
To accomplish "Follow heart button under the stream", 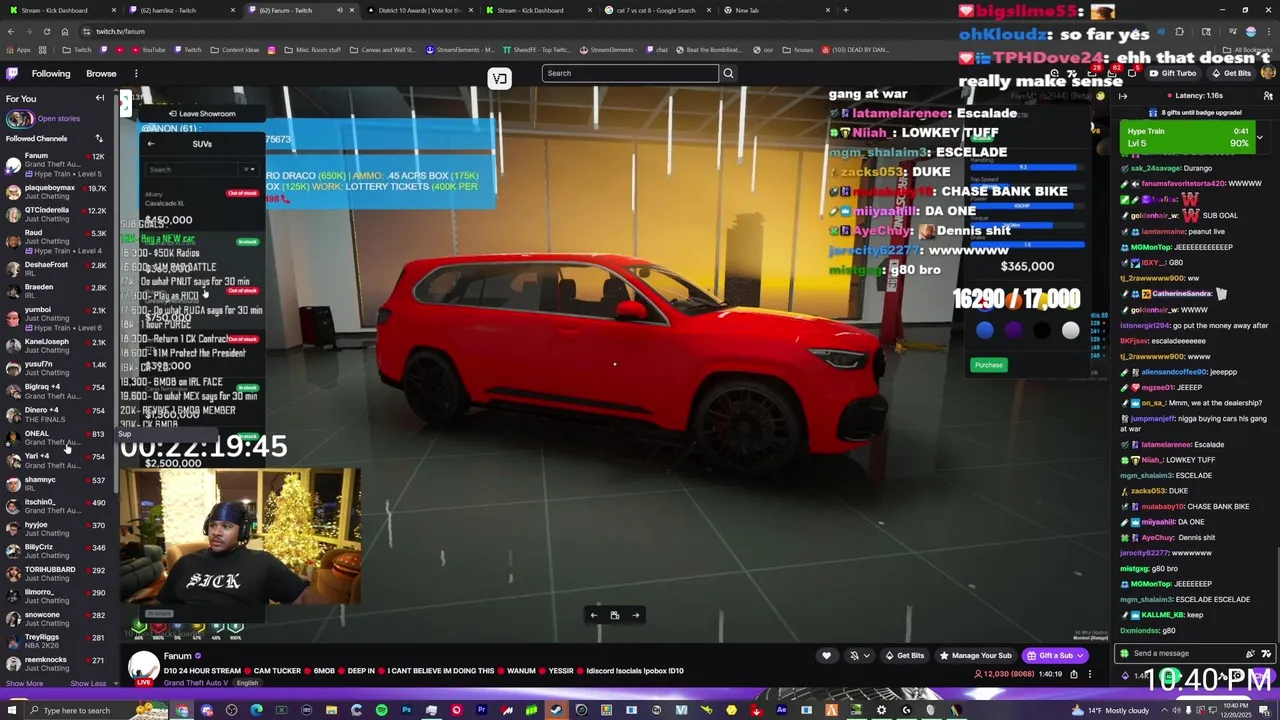I will pyautogui.click(x=826, y=656).
